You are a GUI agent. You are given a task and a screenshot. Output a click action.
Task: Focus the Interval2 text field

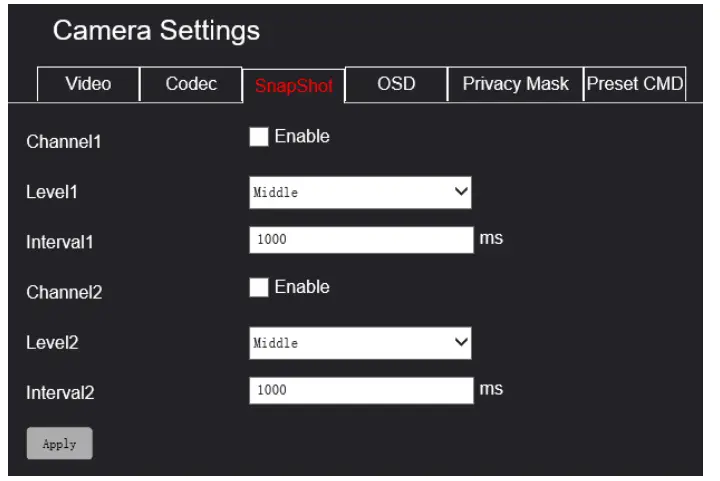coord(360,391)
